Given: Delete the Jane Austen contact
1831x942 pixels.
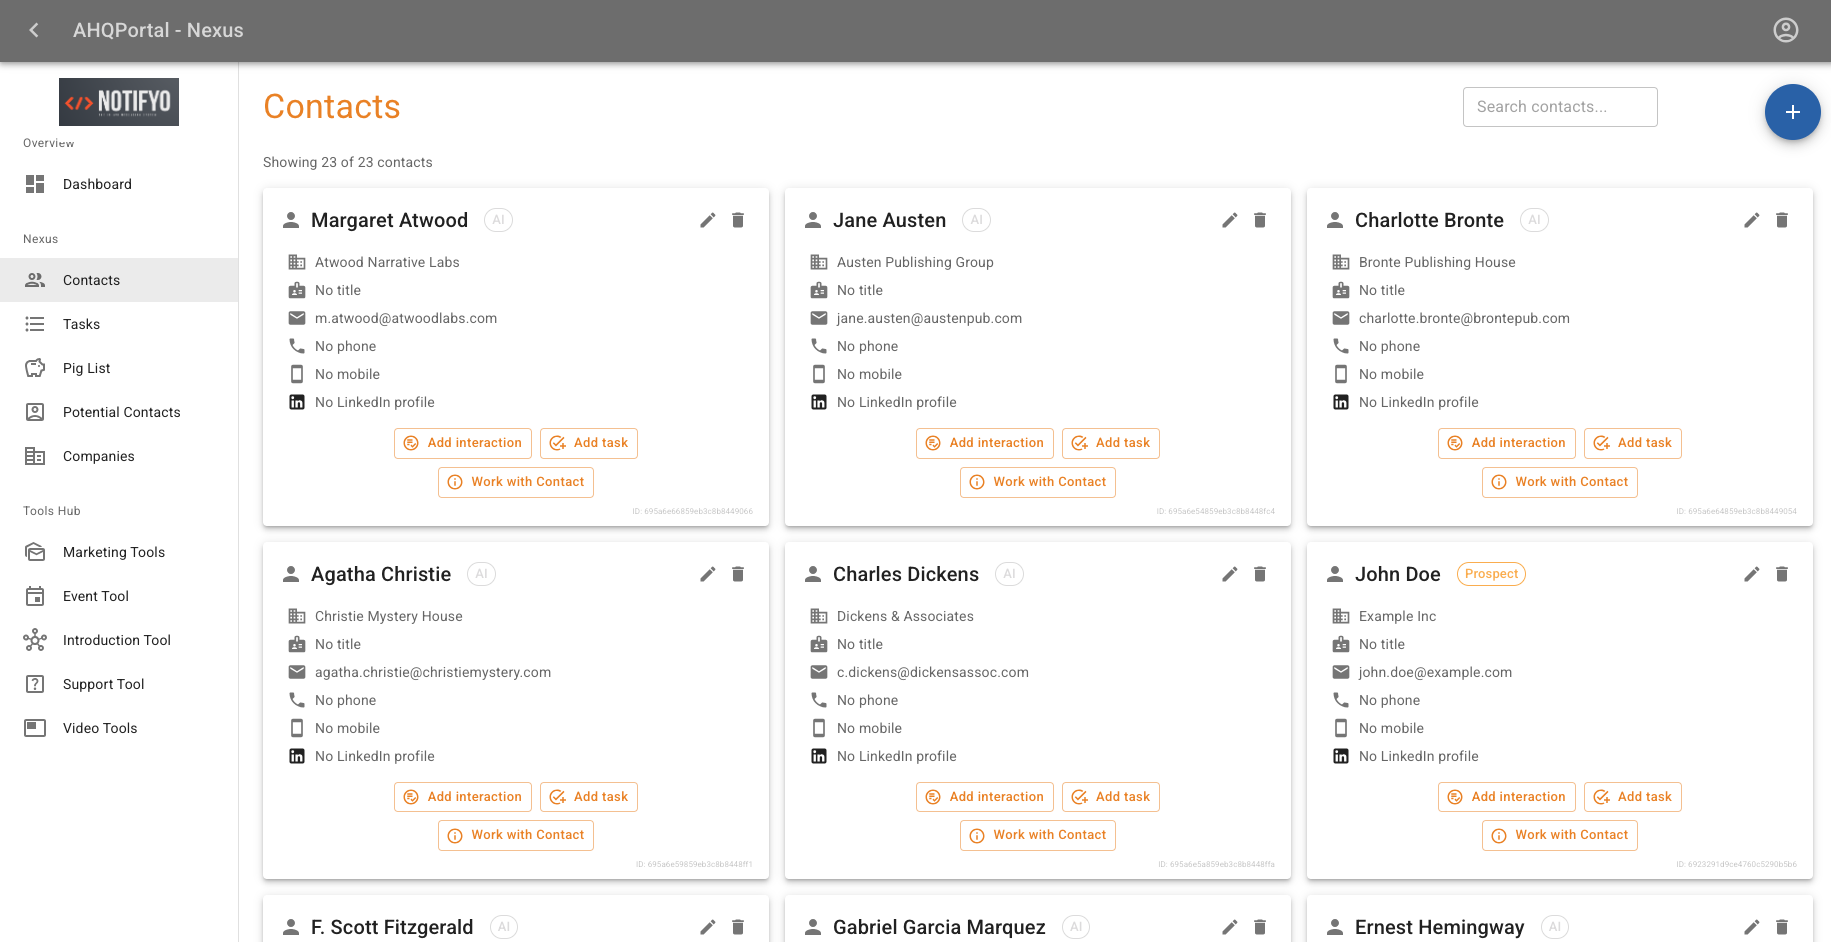Looking at the screenshot, I should pyautogui.click(x=1260, y=220).
